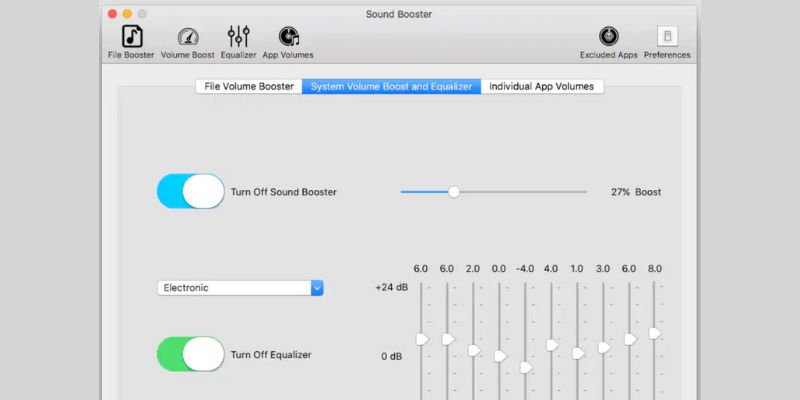The image size is (800, 400).
Task: Open the Preferences toolbar icon
Action: point(666,37)
